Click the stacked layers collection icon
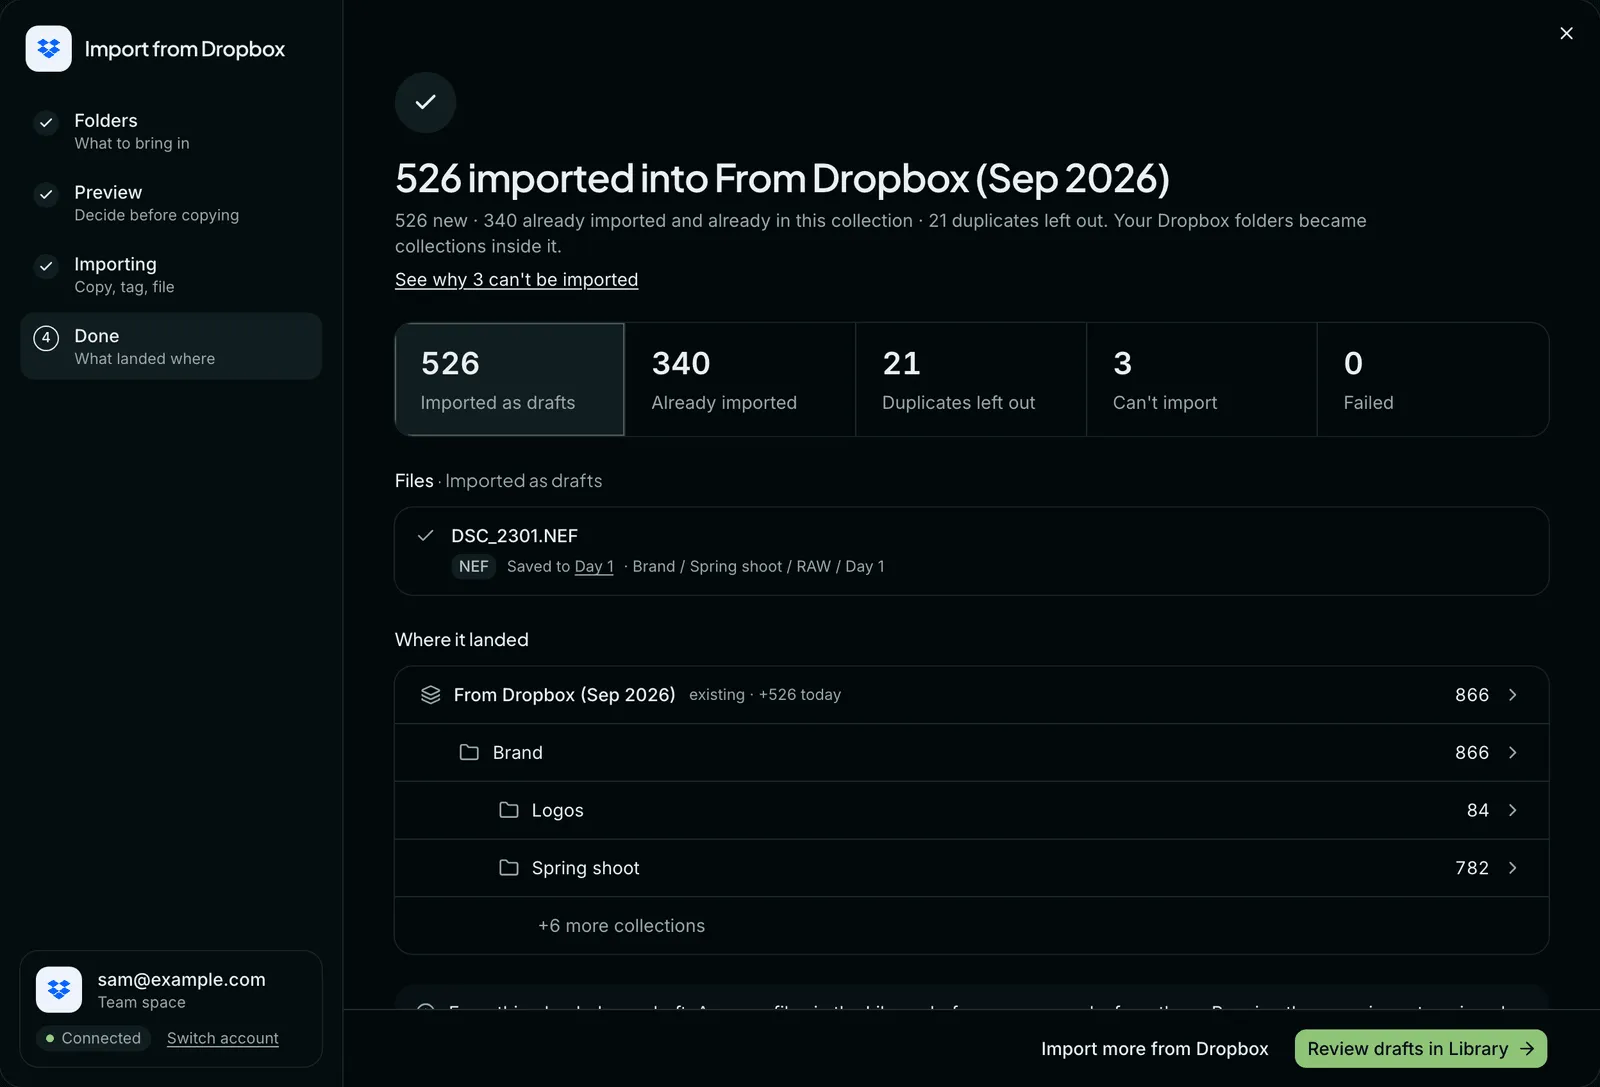 (x=431, y=695)
